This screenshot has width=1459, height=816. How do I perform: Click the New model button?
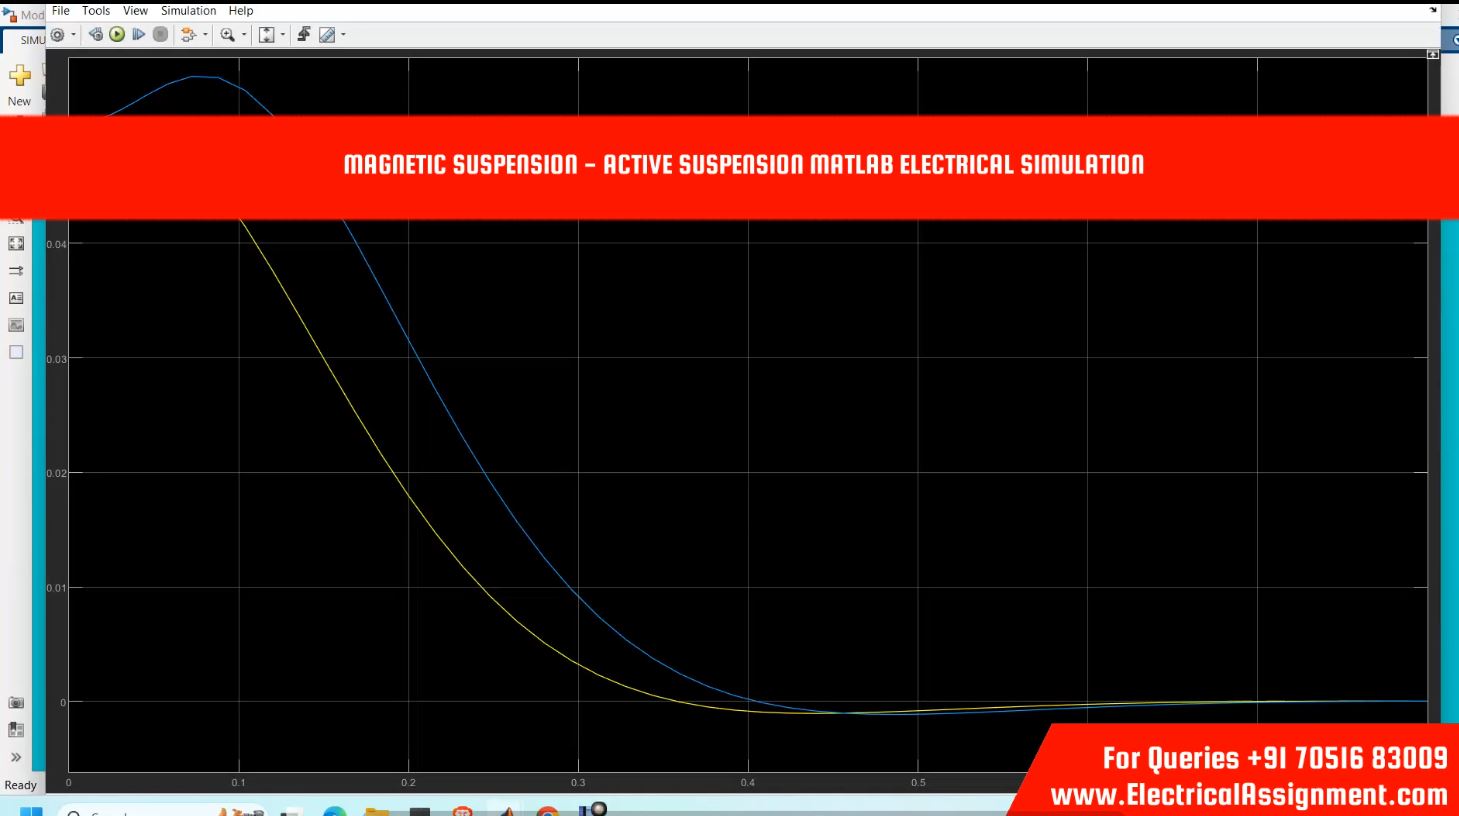click(19, 84)
